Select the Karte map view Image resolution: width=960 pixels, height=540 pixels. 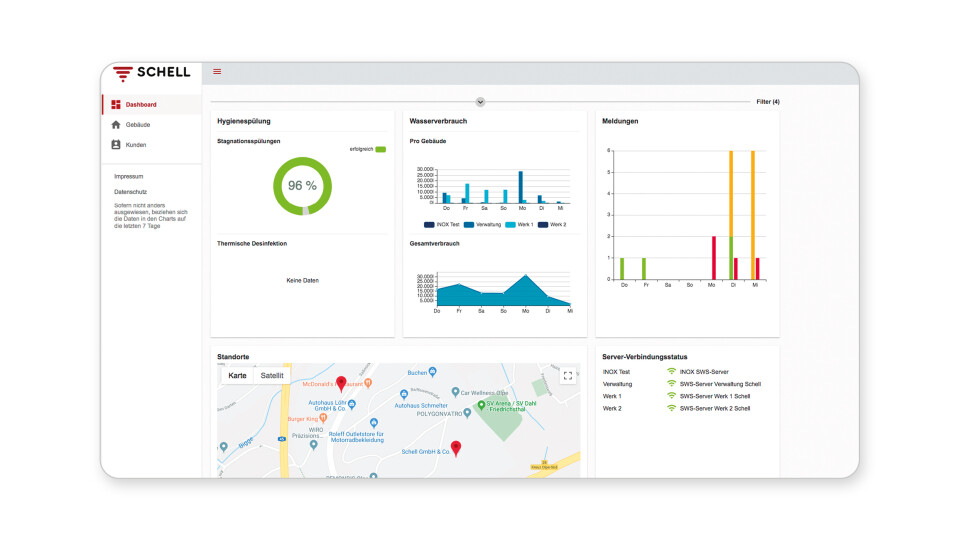tap(237, 376)
